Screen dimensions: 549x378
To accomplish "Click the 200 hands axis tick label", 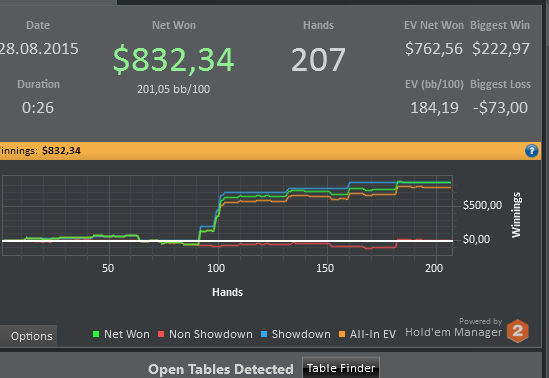I will (434, 268).
